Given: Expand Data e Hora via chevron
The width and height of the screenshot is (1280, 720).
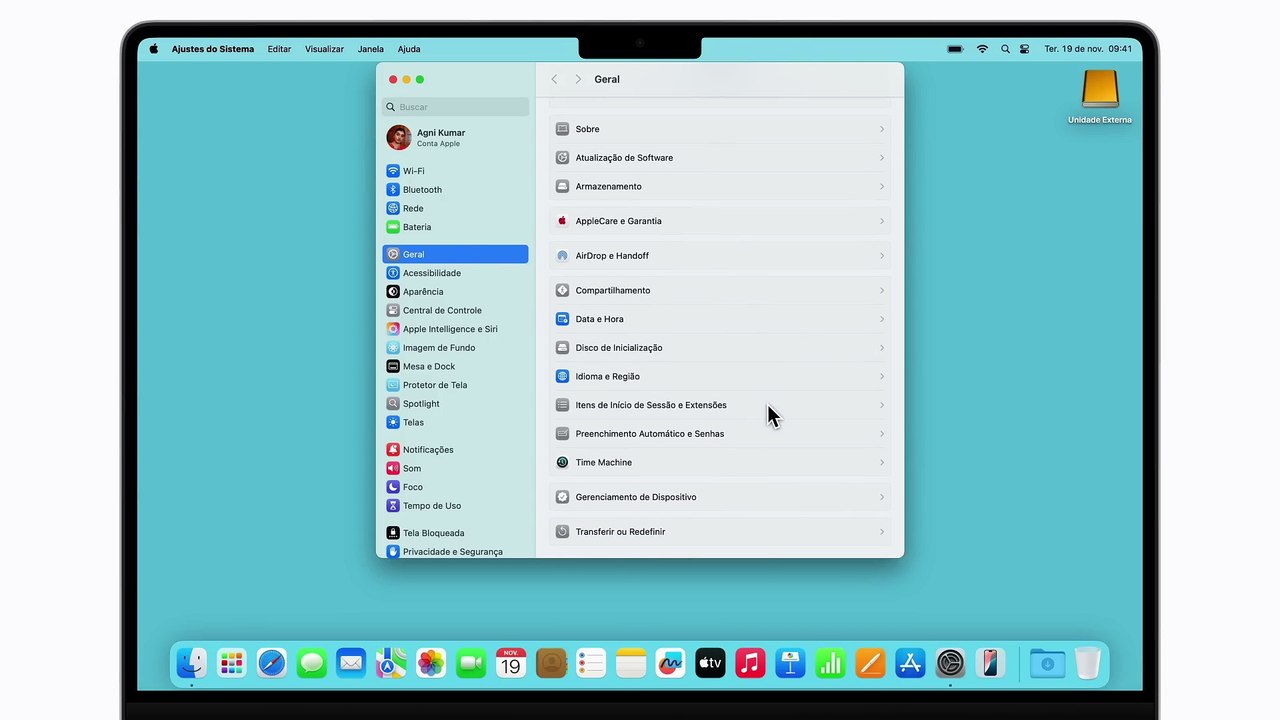Looking at the screenshot, I should (881, 319).
